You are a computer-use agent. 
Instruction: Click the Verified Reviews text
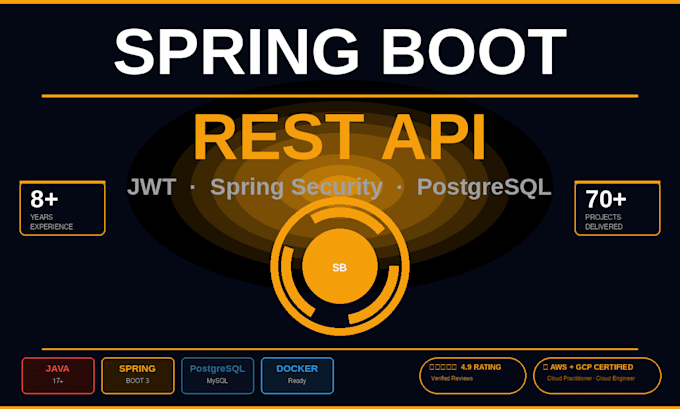[452, 378]
